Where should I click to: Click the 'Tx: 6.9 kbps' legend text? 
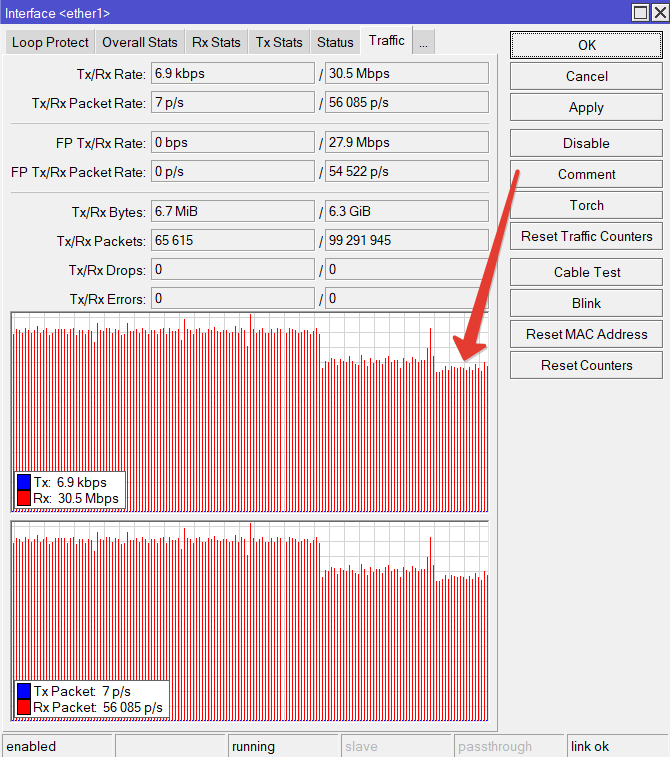(70, 482)
